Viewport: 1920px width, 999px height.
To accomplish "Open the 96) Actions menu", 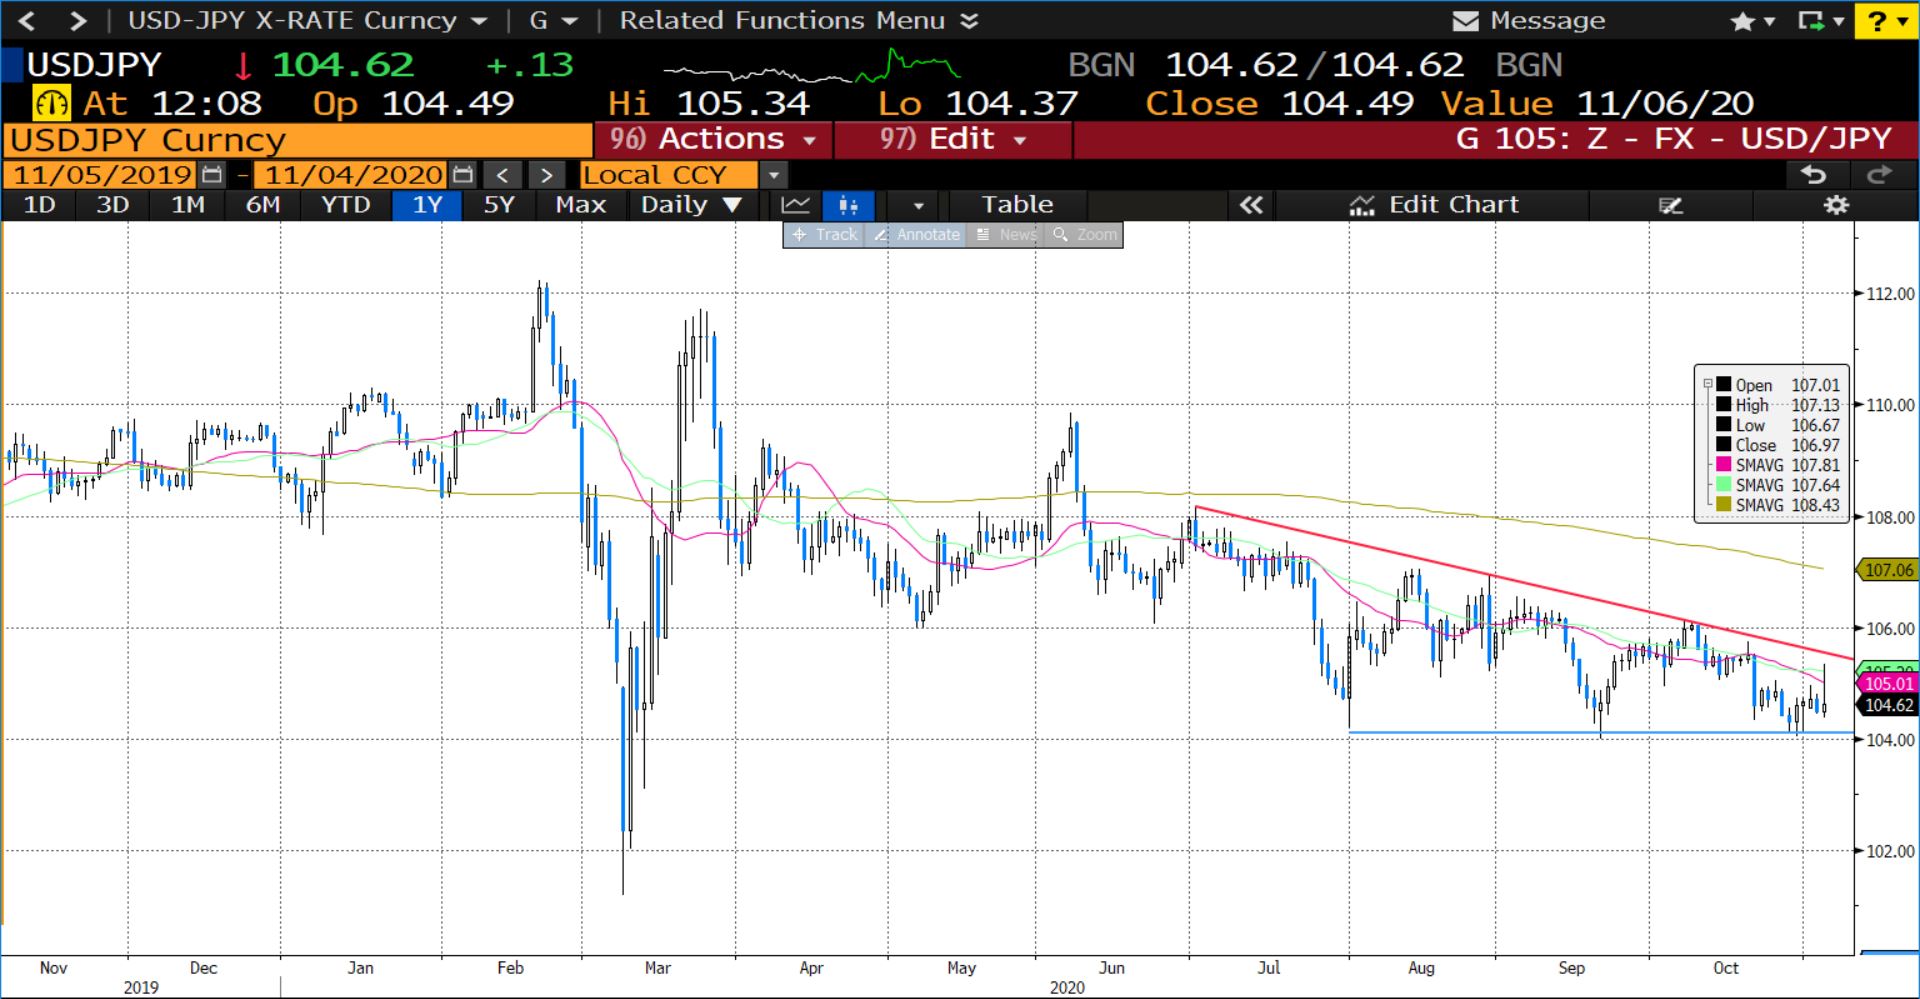I will click(x=713, y=139).
